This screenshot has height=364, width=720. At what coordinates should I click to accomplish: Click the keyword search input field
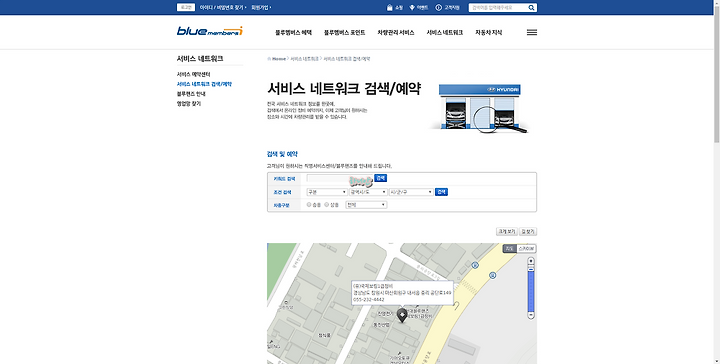[x=340, y=178]
